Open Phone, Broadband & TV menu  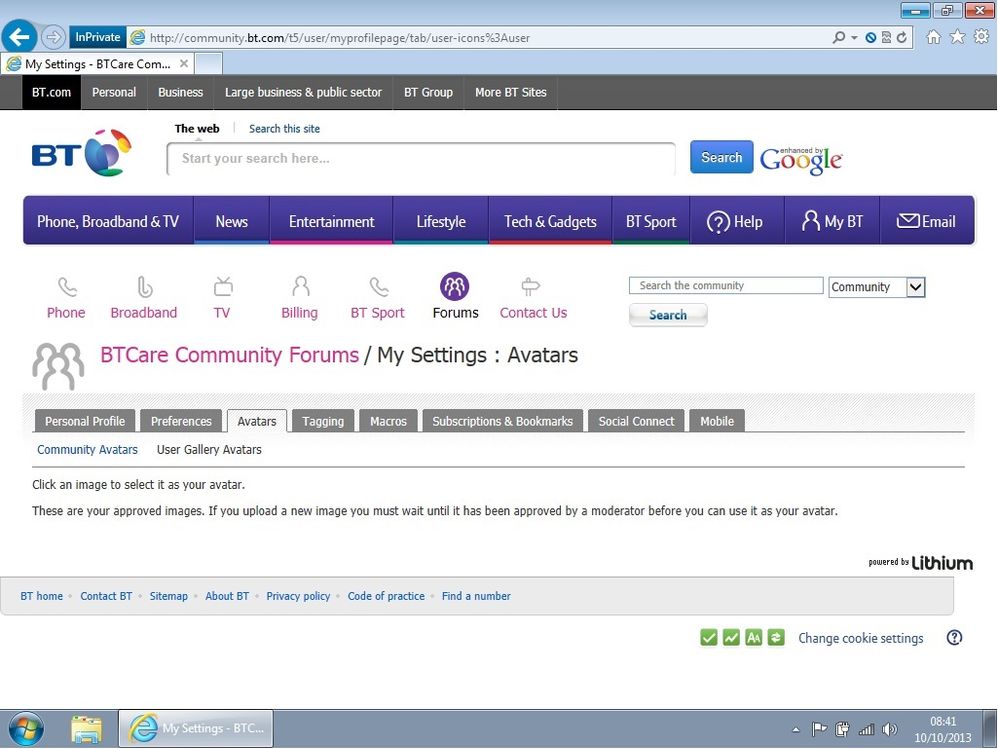(x=108, y=221)
